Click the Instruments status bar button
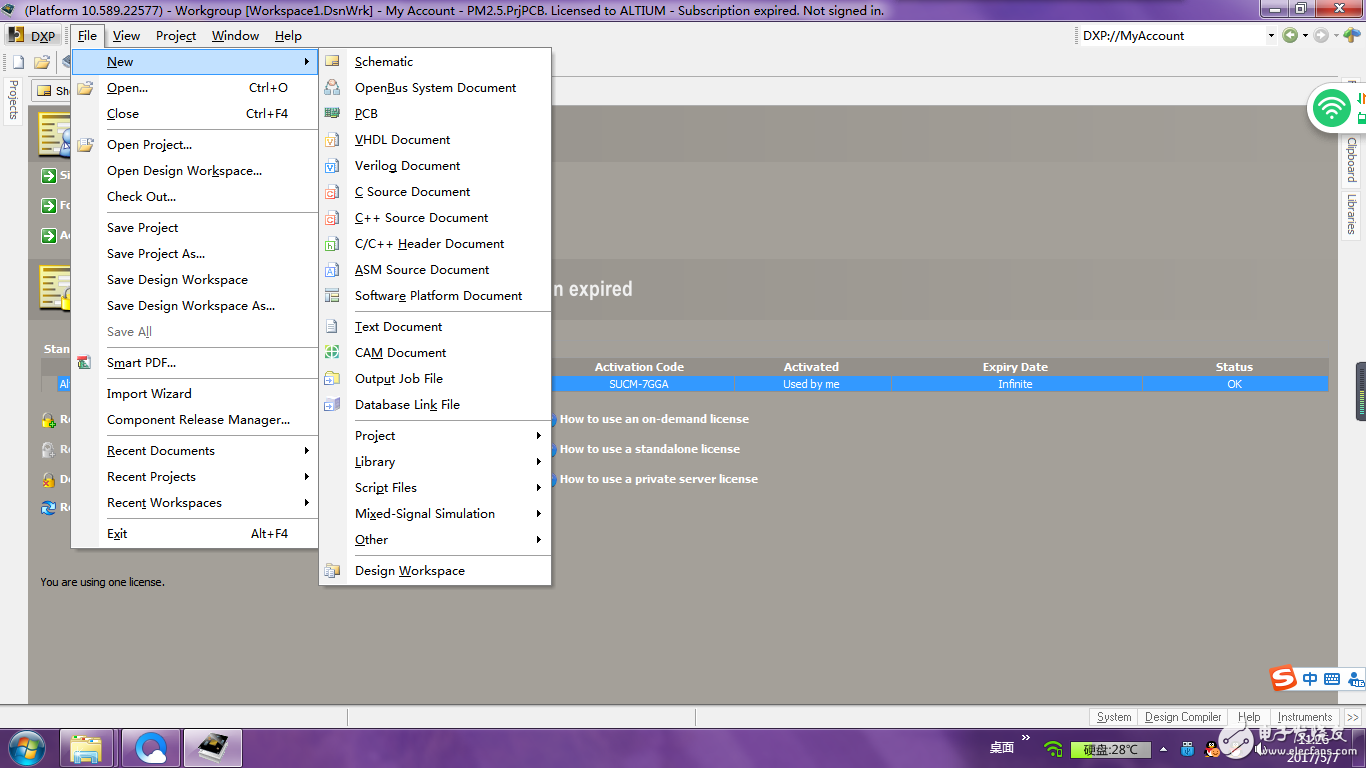The height and width of the screenshot is (768, 1366). pos(1305,717)
